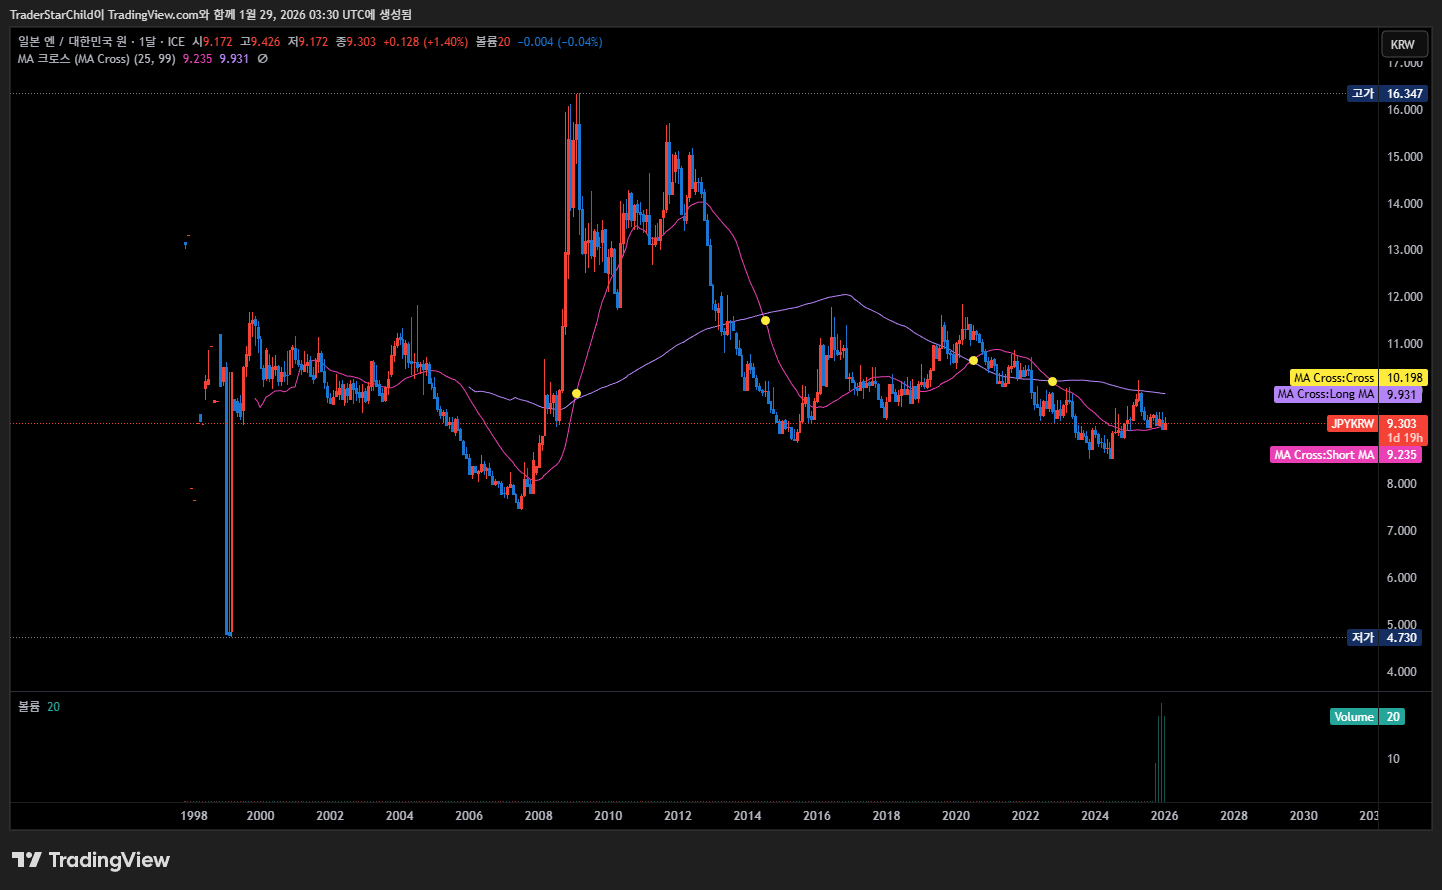Open the KRW currency selector
Screen dimensions: 1442x890
click(x=1402, y=44)
